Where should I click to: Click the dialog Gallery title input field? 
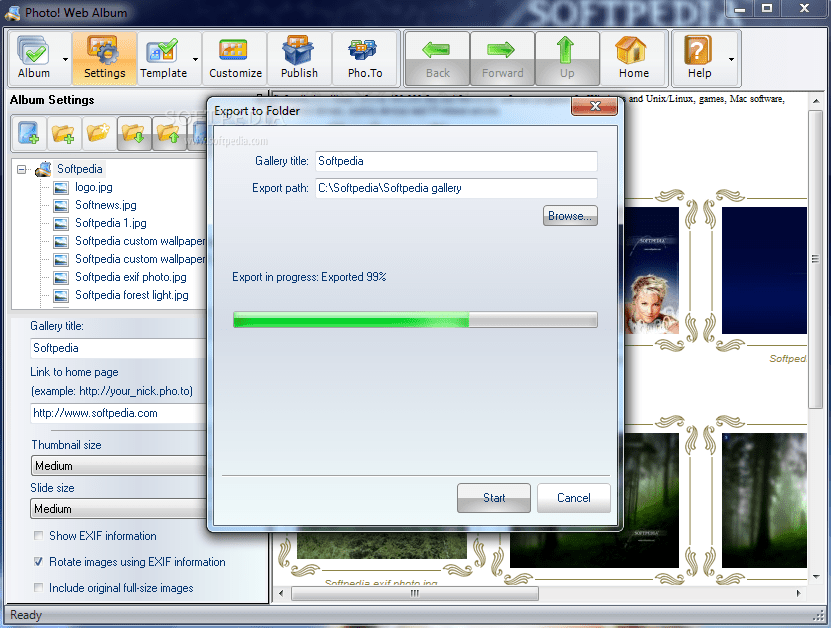(456, 161)
